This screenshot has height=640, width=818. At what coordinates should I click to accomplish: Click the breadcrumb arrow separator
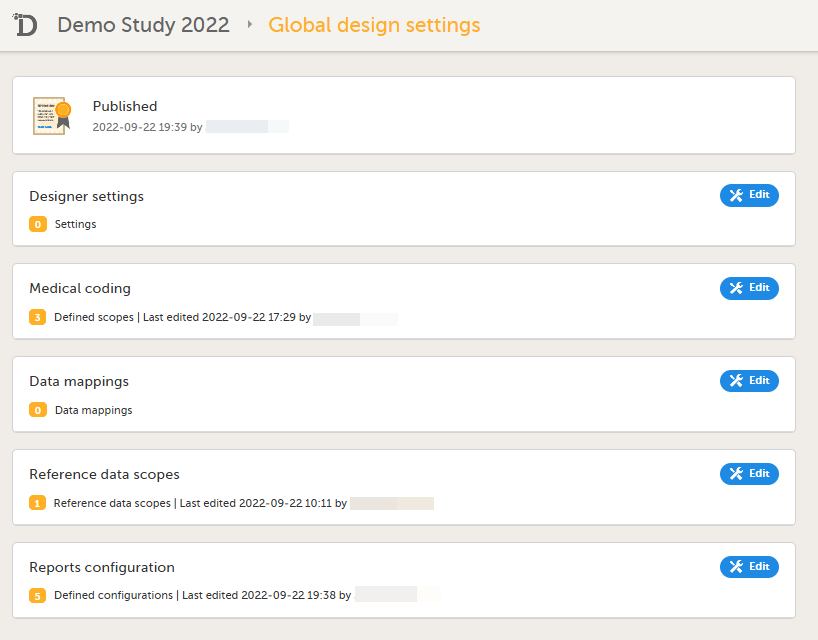(x=249, y=25)
